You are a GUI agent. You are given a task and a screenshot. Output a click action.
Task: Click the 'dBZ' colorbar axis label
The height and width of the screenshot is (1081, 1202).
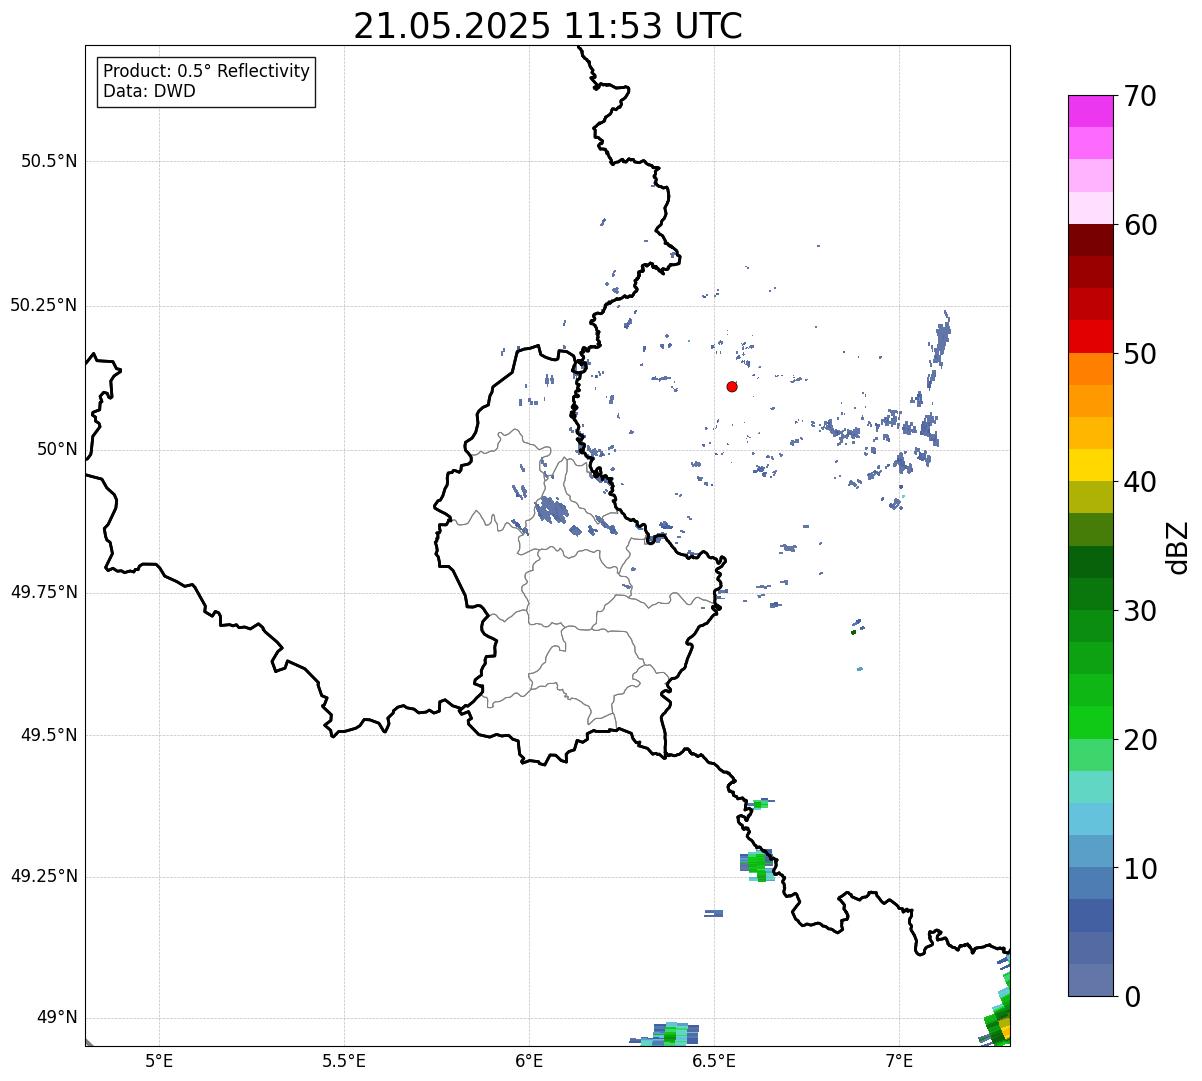click(1178, 546)
